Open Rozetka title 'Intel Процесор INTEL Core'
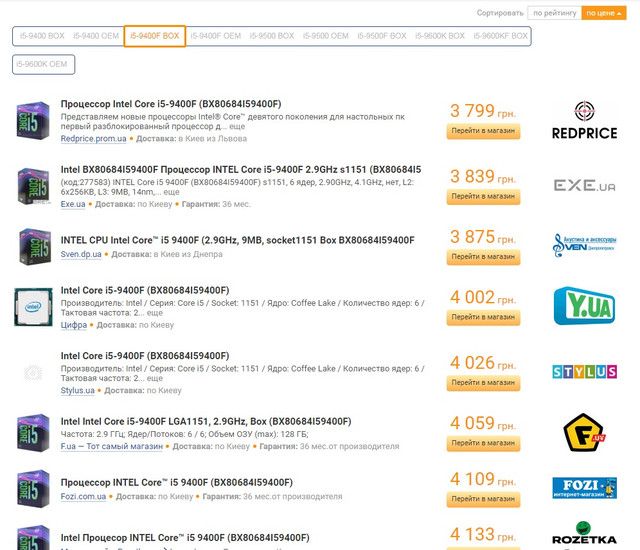 (185, 538)
